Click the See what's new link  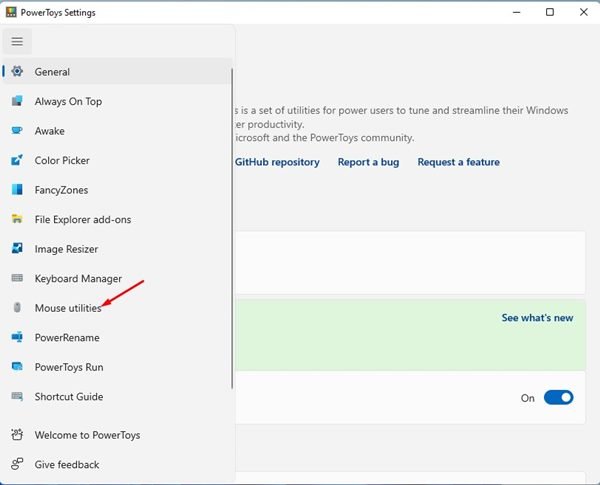[x=537, y=318]
